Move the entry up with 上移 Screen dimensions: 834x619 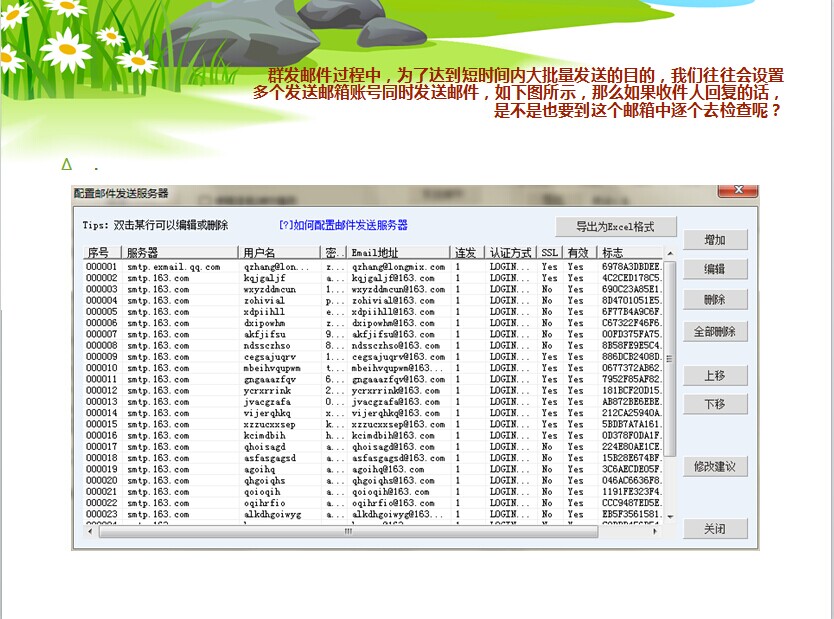[x=714, y=376]
